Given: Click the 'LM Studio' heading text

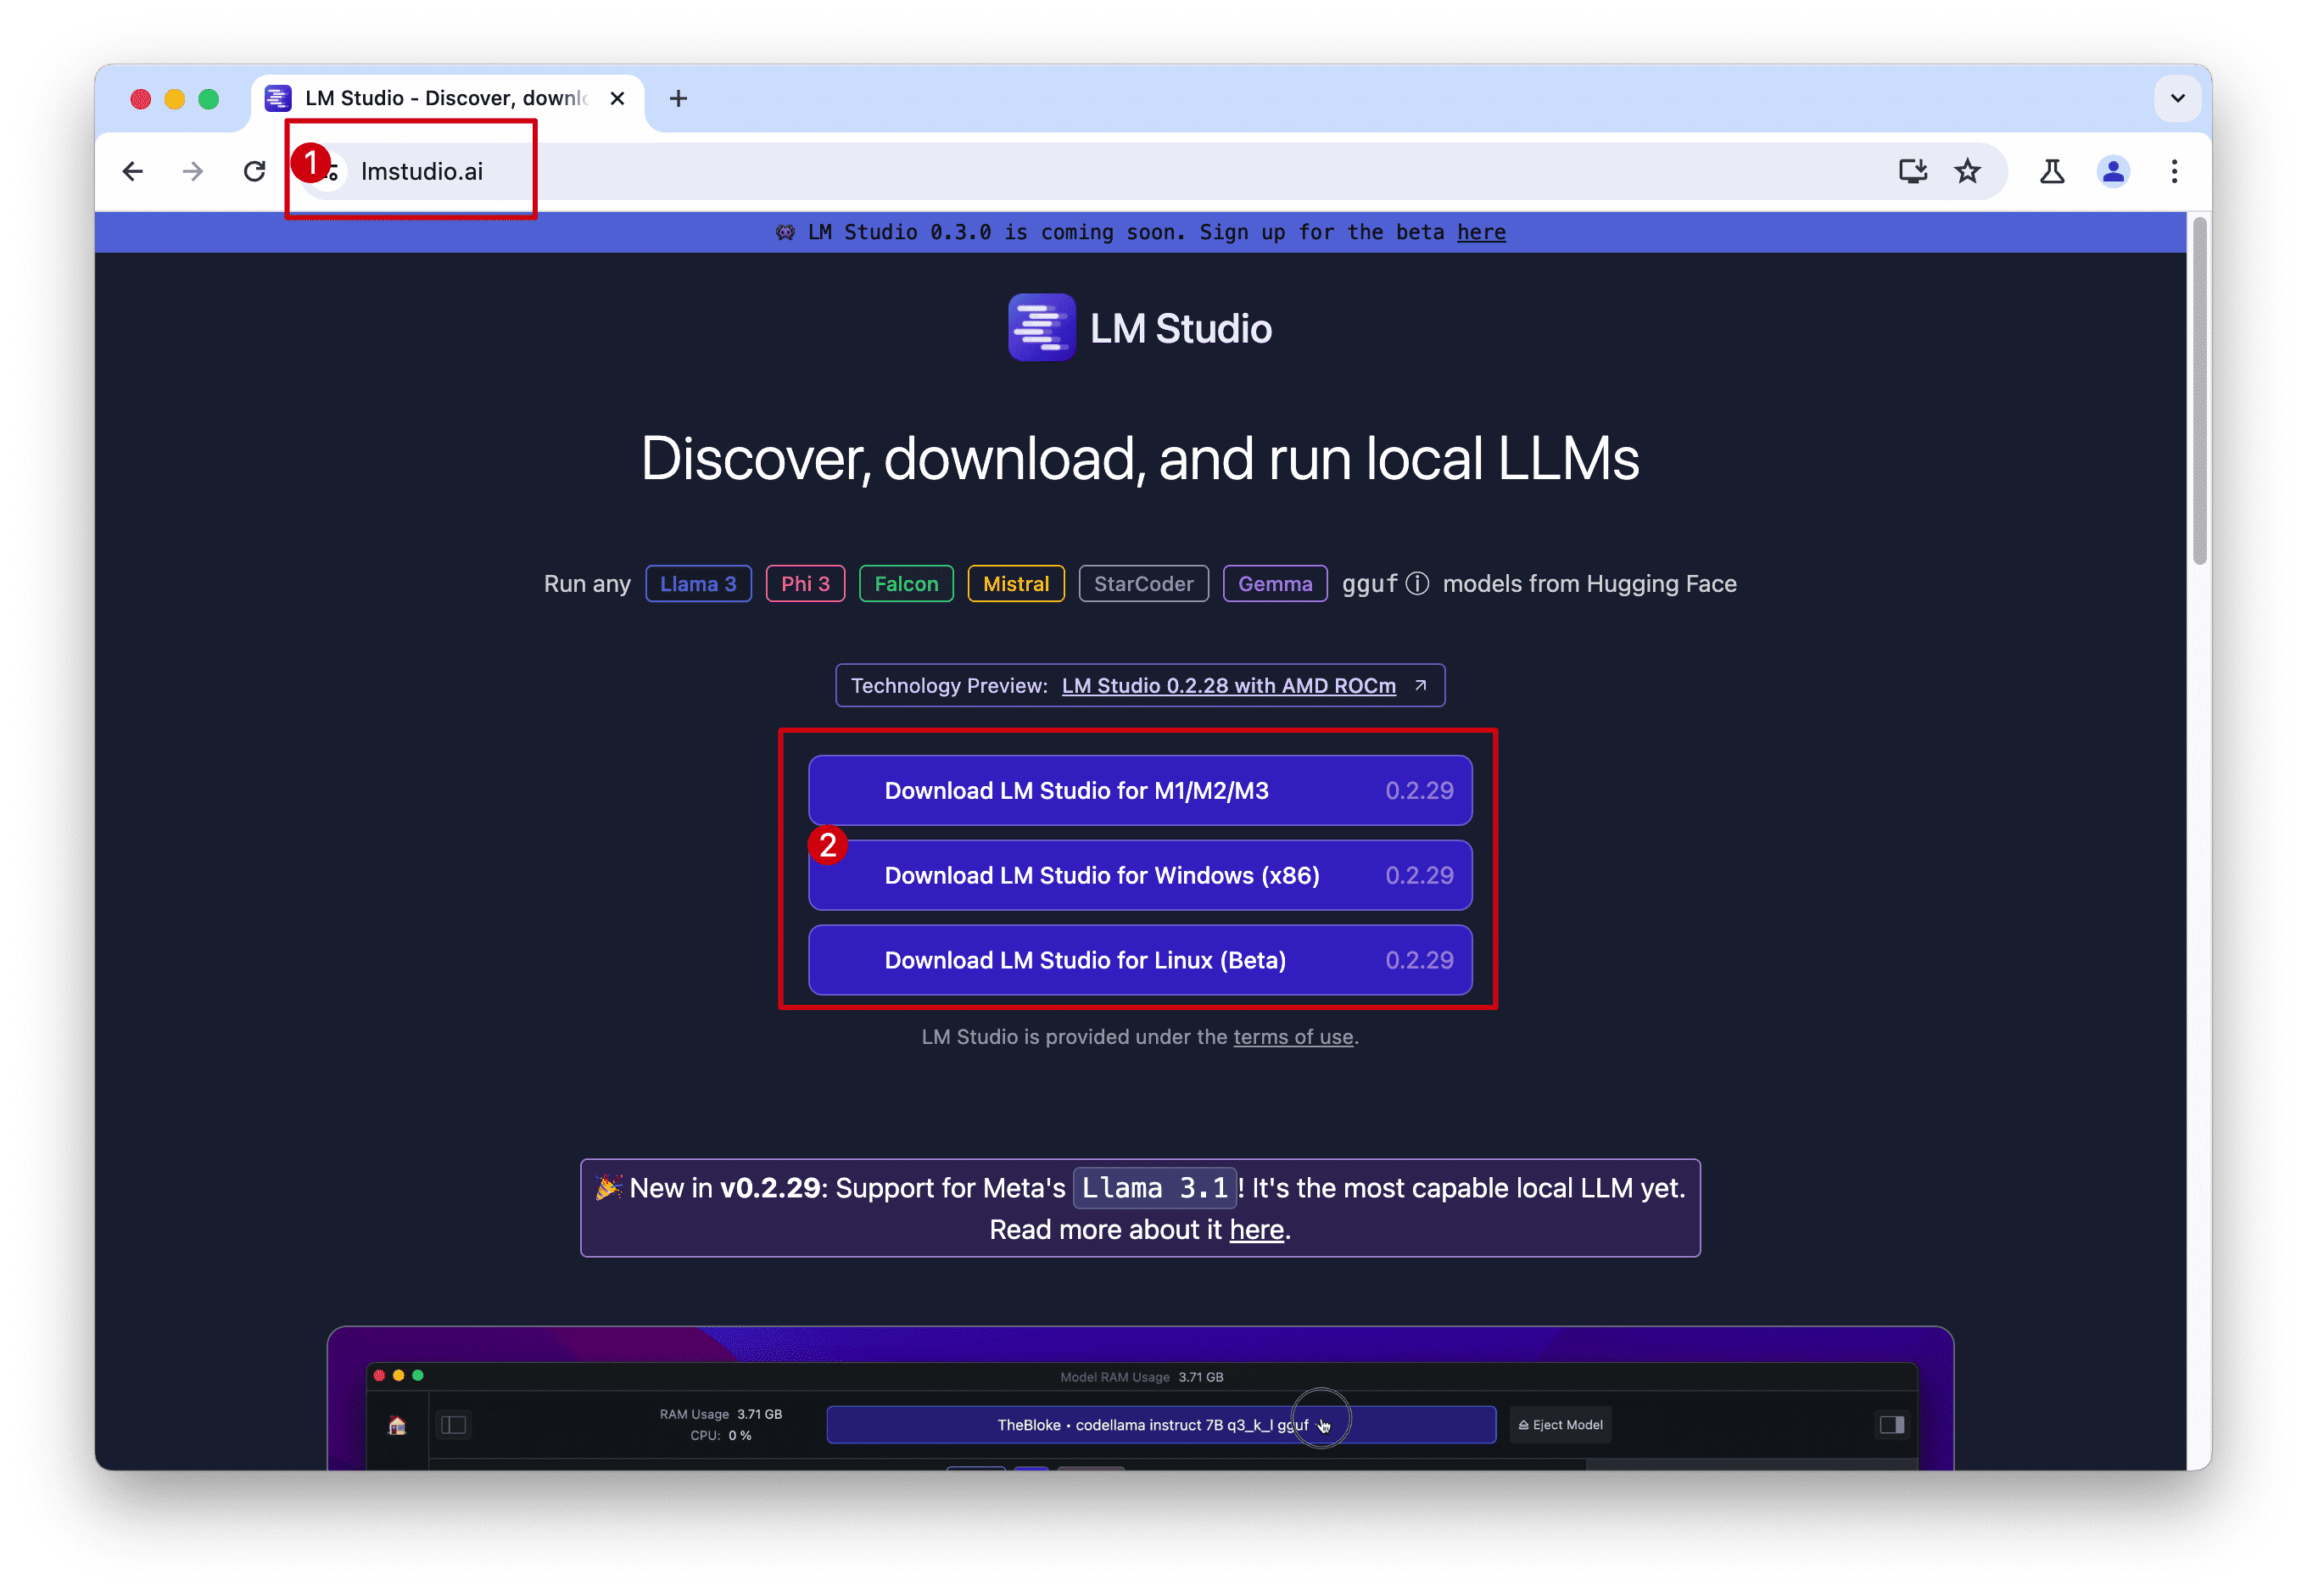Looking at the screenshot, I should [x=1180, y=328].
